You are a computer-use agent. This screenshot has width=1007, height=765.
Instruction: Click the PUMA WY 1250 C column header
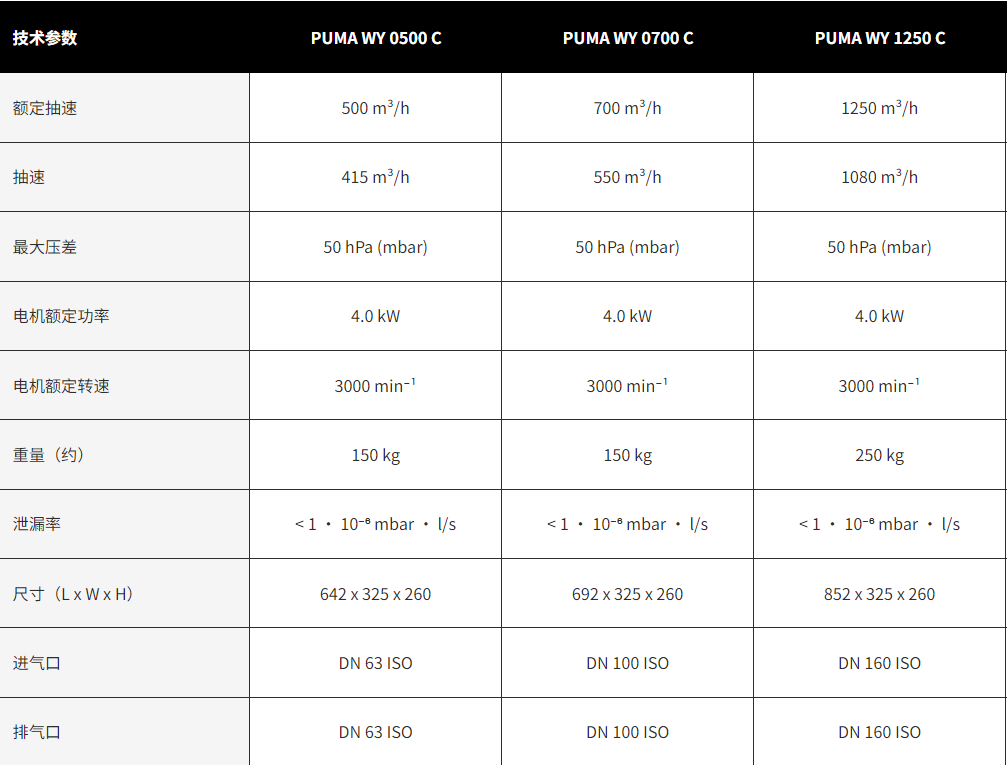click(x=879, y=38)
